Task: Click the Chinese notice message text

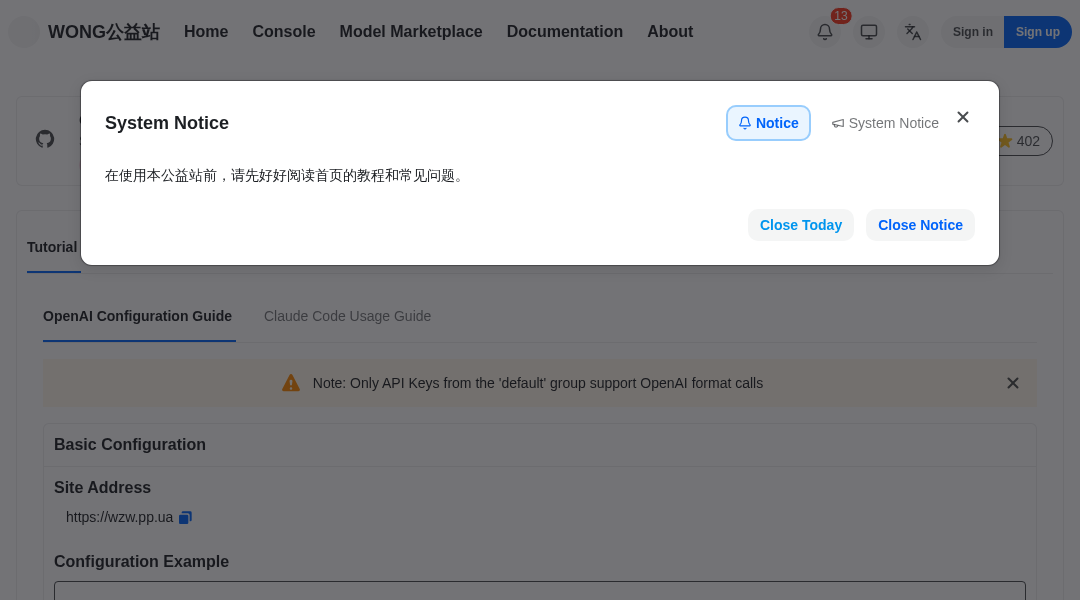Action: pyautogui.click(x=287, y=176)
